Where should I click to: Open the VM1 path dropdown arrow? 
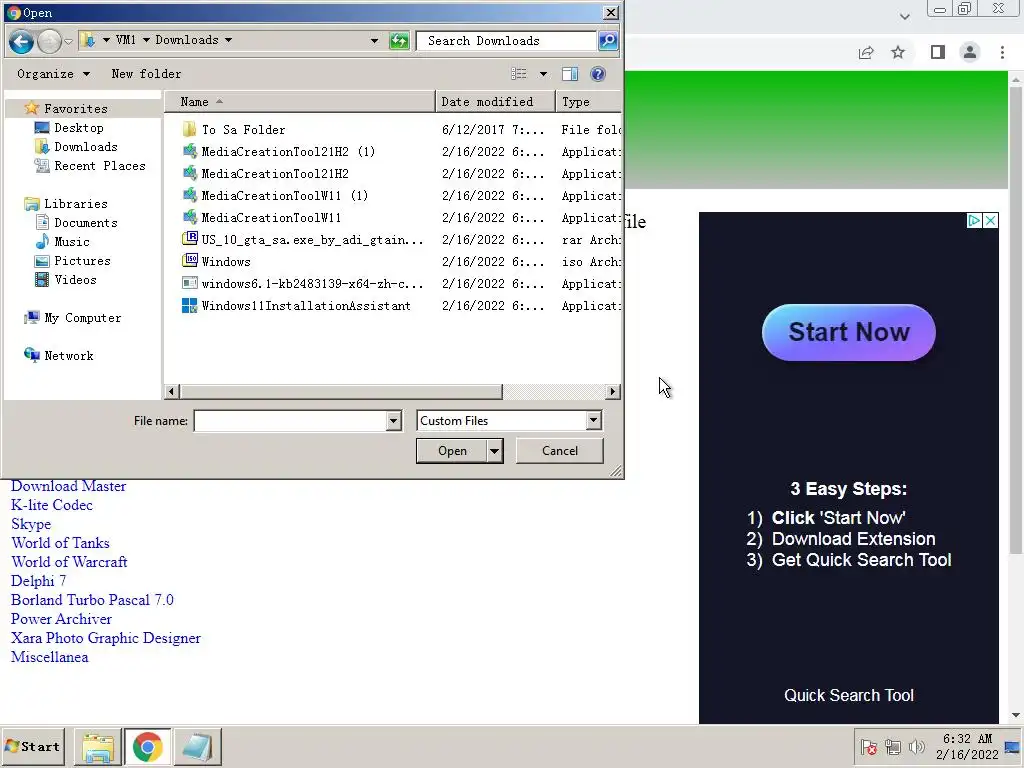pyautogui.click(x=146, y=40)
